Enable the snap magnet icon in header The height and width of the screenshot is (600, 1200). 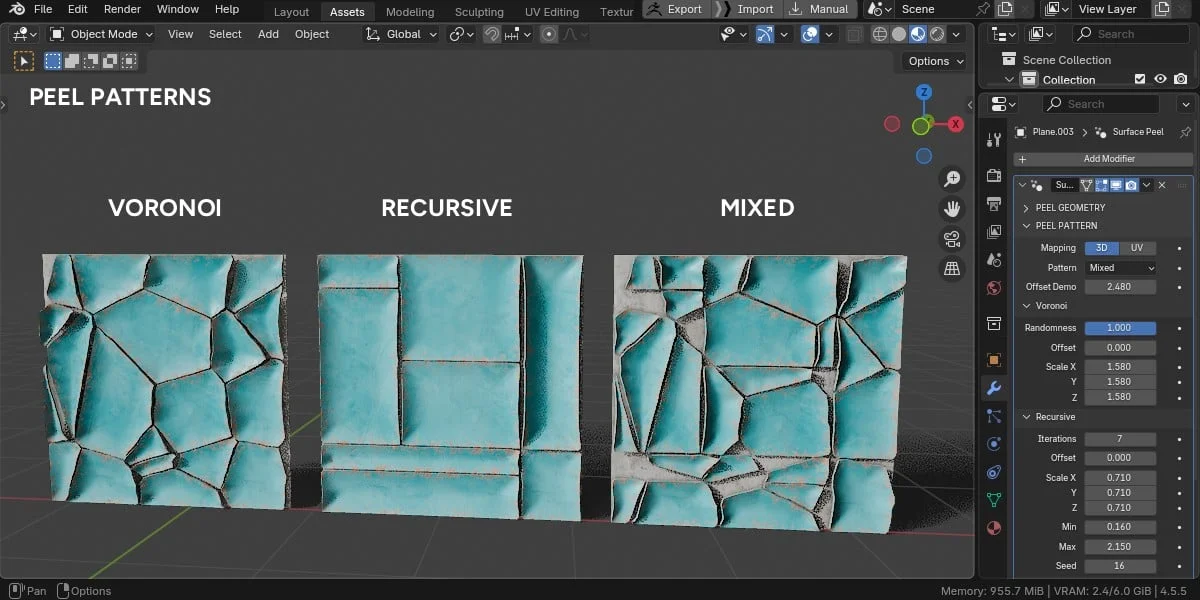point(490,33)
